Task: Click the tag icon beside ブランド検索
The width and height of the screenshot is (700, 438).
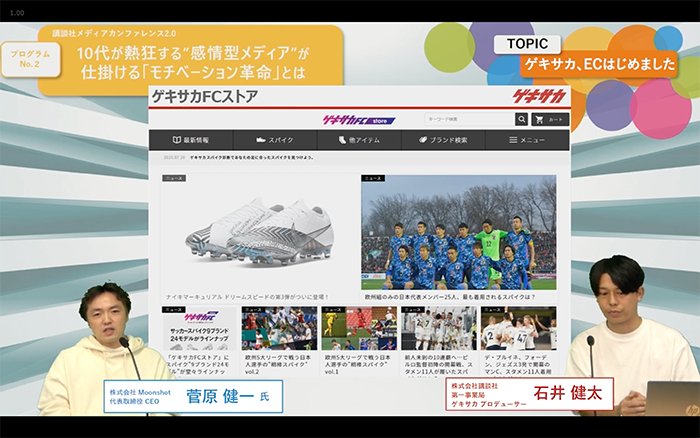Action: click(x=423, y=140)
